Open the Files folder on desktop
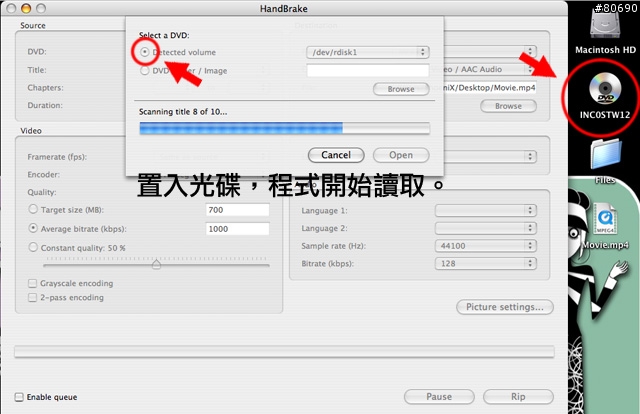Viewport: 640px width, 414px height. (x=606, y=154)
